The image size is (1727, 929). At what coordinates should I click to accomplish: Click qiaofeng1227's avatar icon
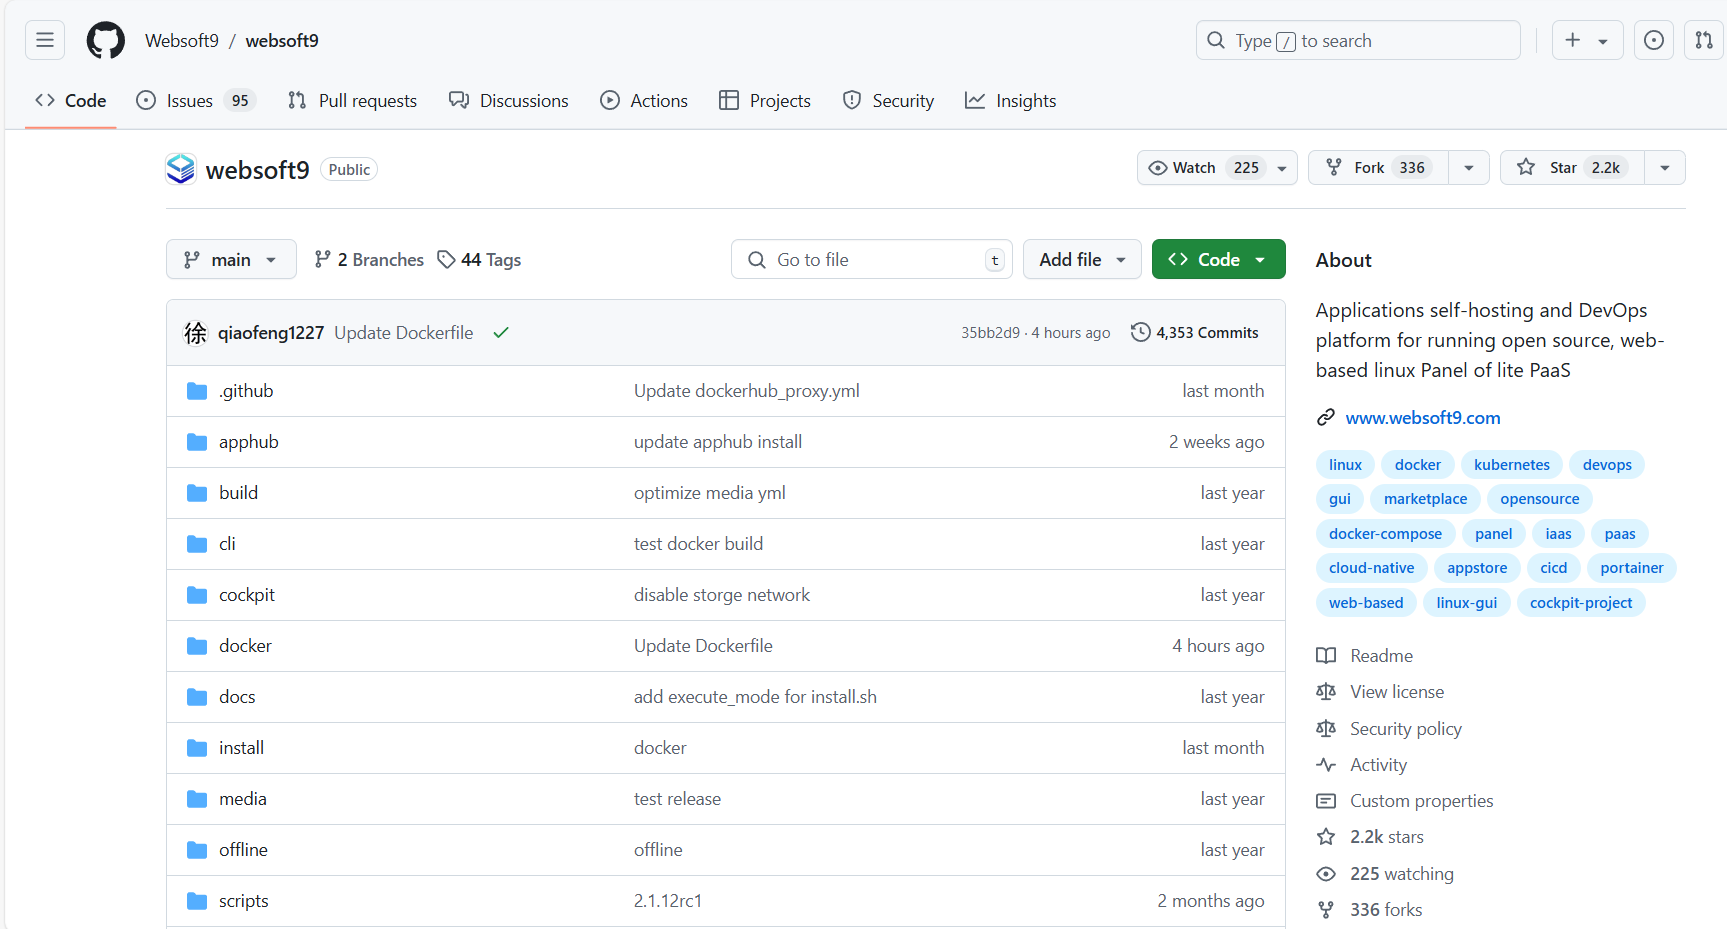(196, 333)
